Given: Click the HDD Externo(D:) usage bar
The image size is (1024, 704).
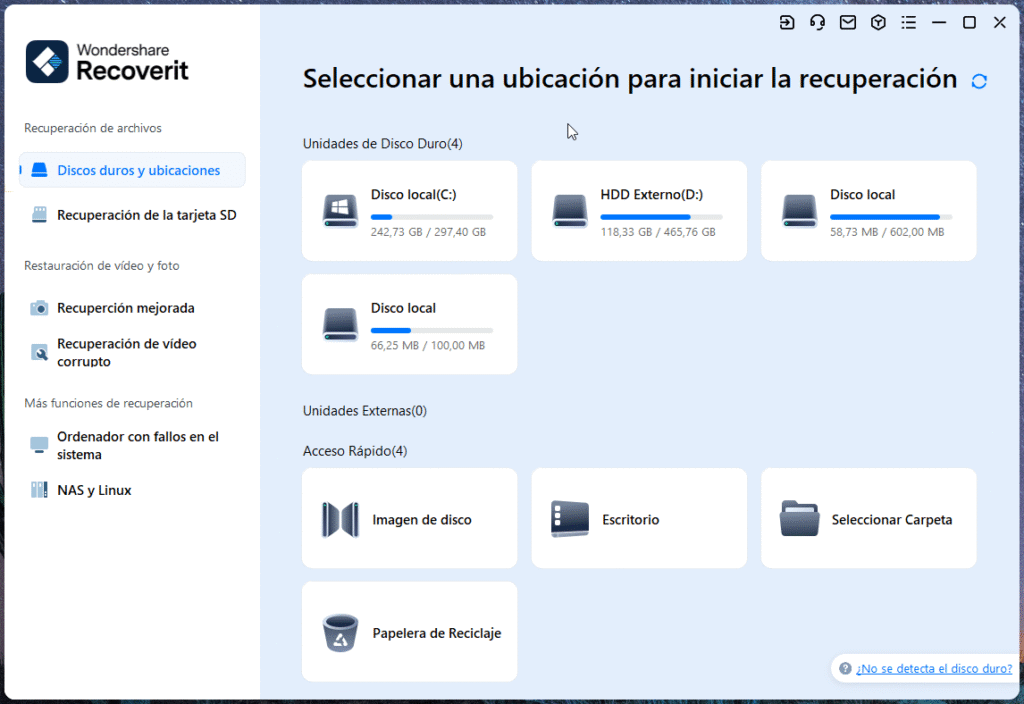Looking at the screenshot, I should pyautogui.click(x=662, y=217).
